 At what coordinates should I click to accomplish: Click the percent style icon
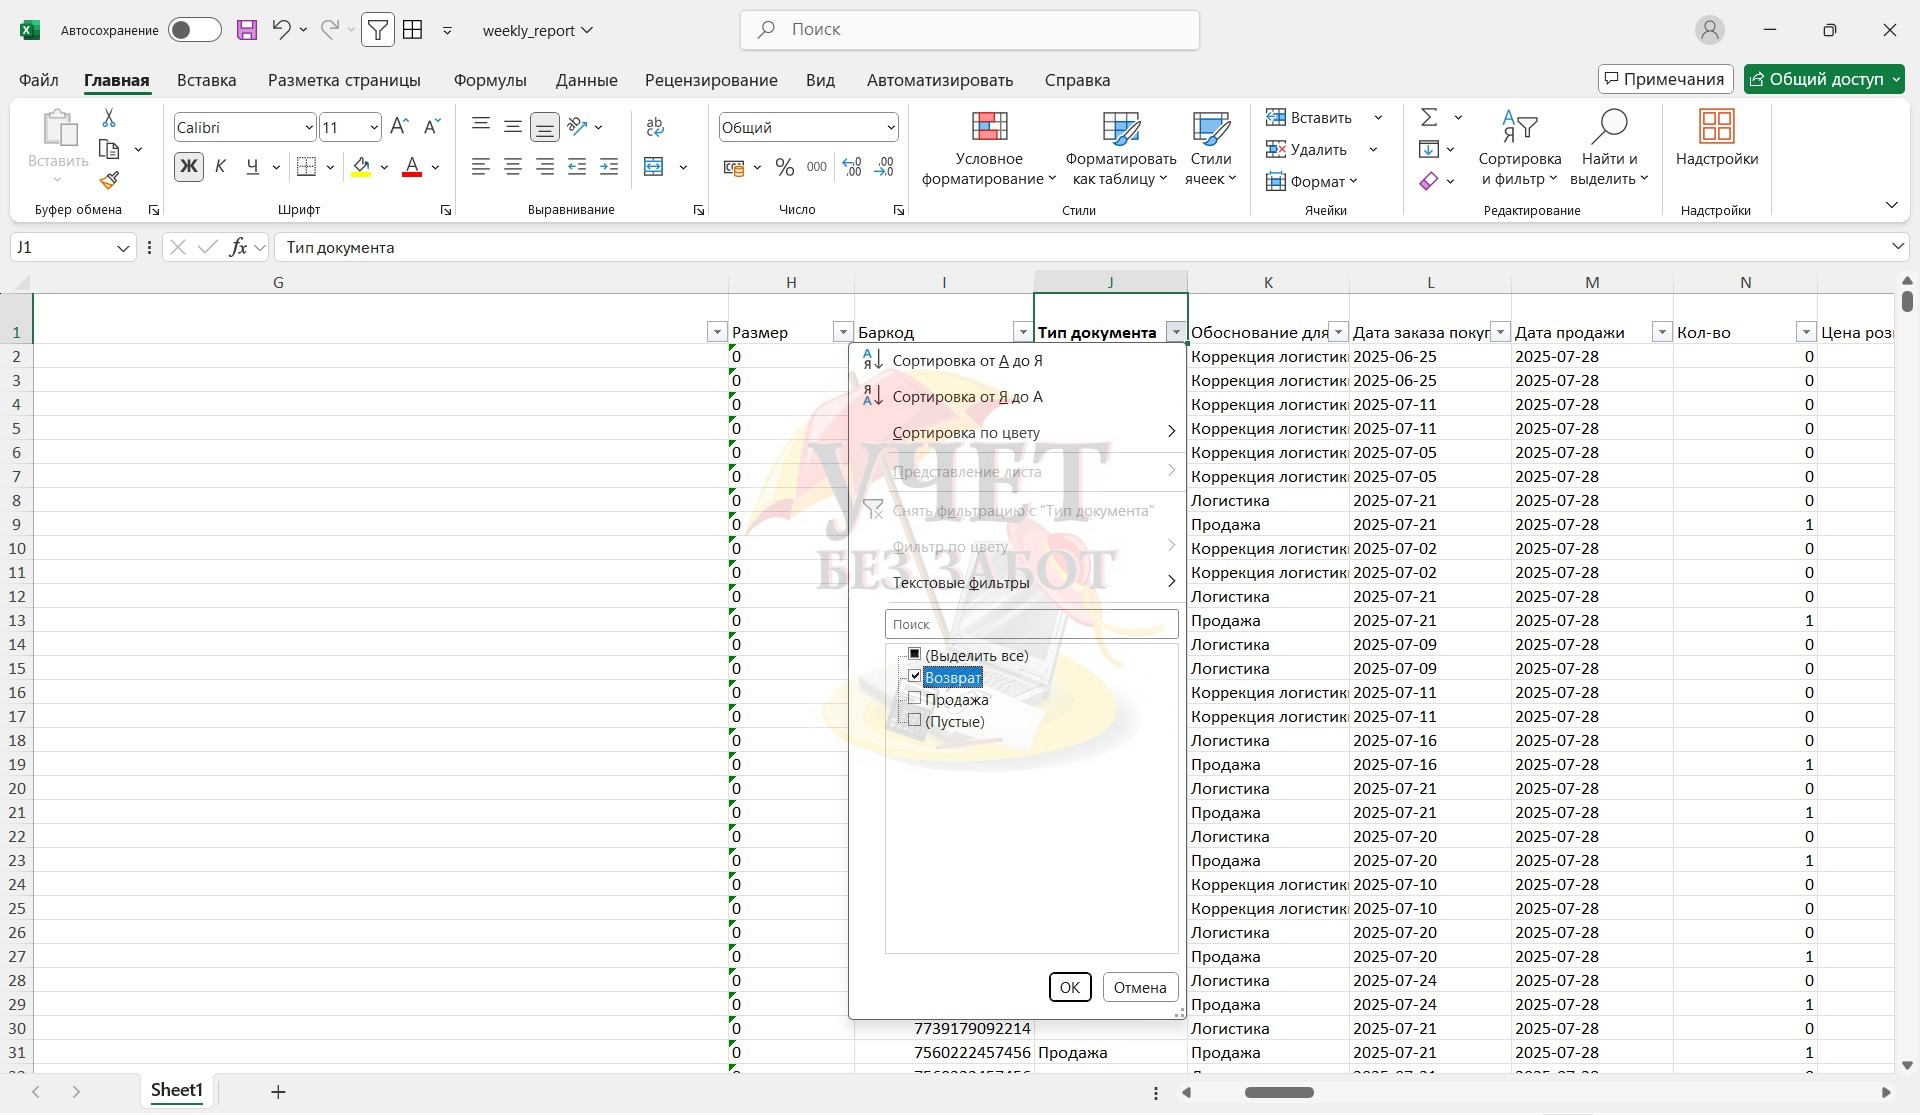point(785,167)
